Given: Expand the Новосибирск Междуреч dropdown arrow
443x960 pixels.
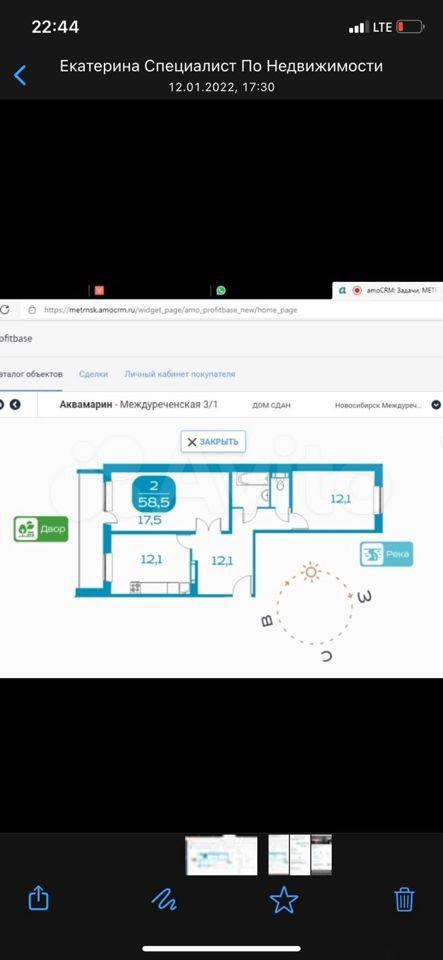Looking at the screenshot, I should (436, 405).
